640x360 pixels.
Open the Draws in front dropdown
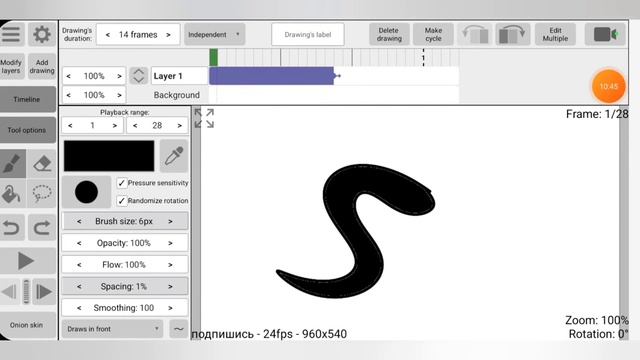point(112,329)
